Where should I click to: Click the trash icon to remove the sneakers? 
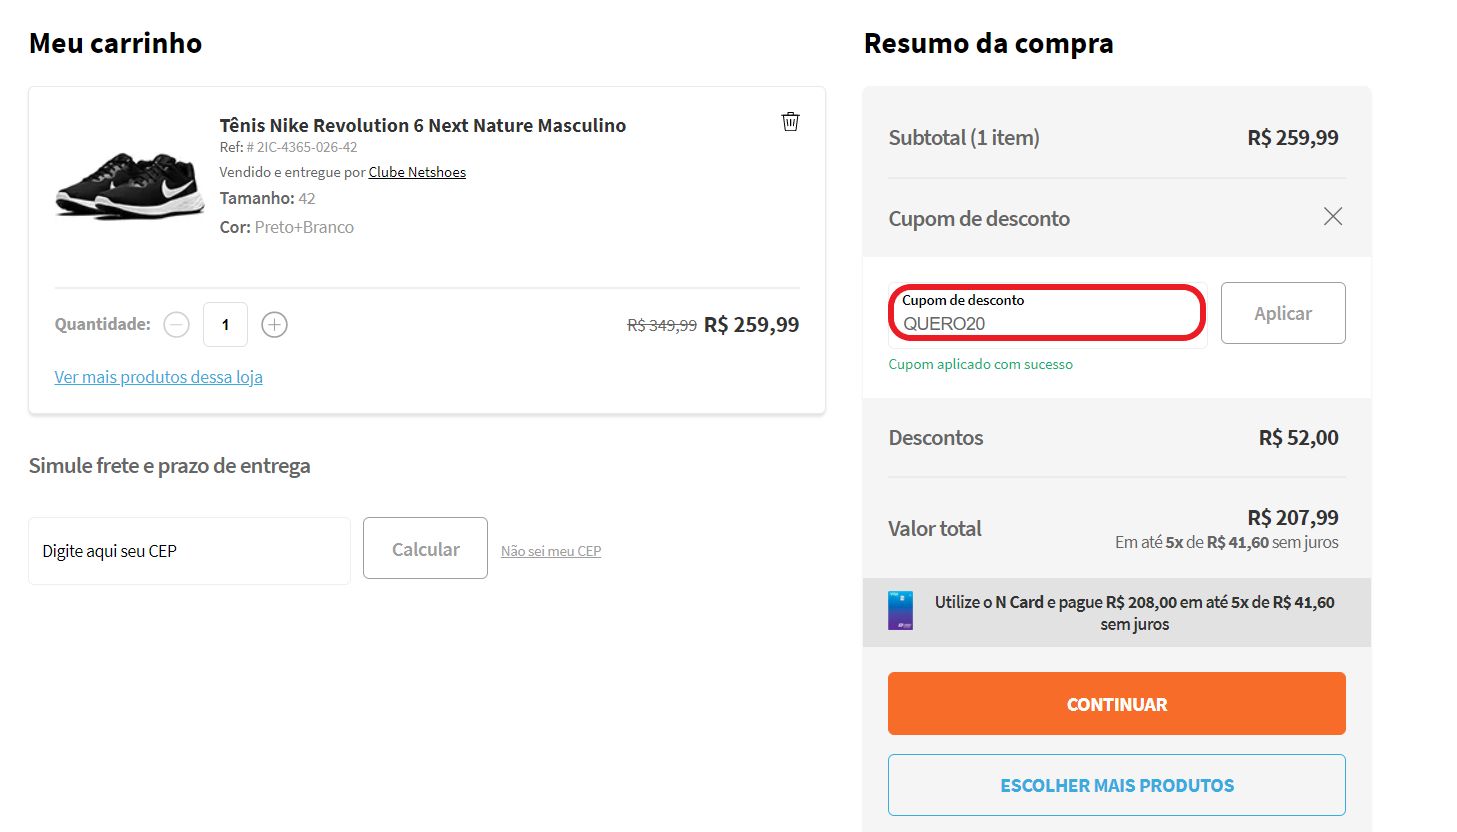(790, 120)
